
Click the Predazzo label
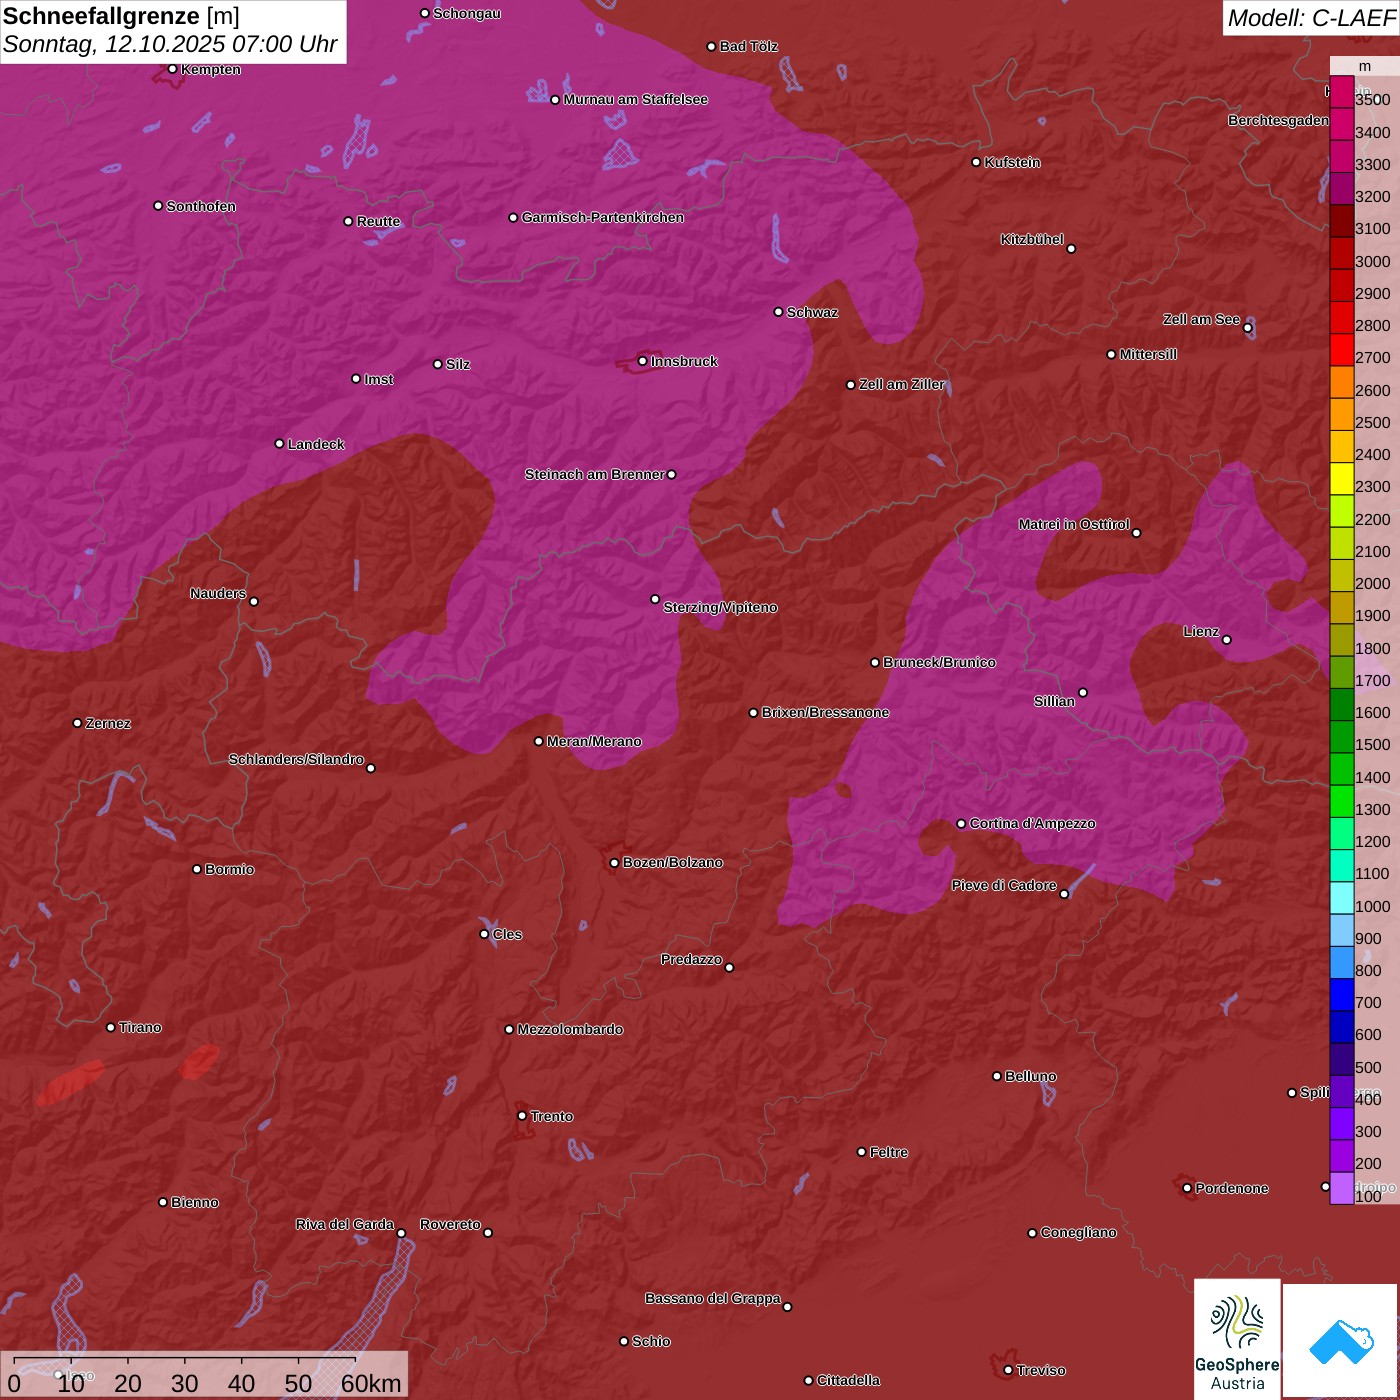point(691,960)
